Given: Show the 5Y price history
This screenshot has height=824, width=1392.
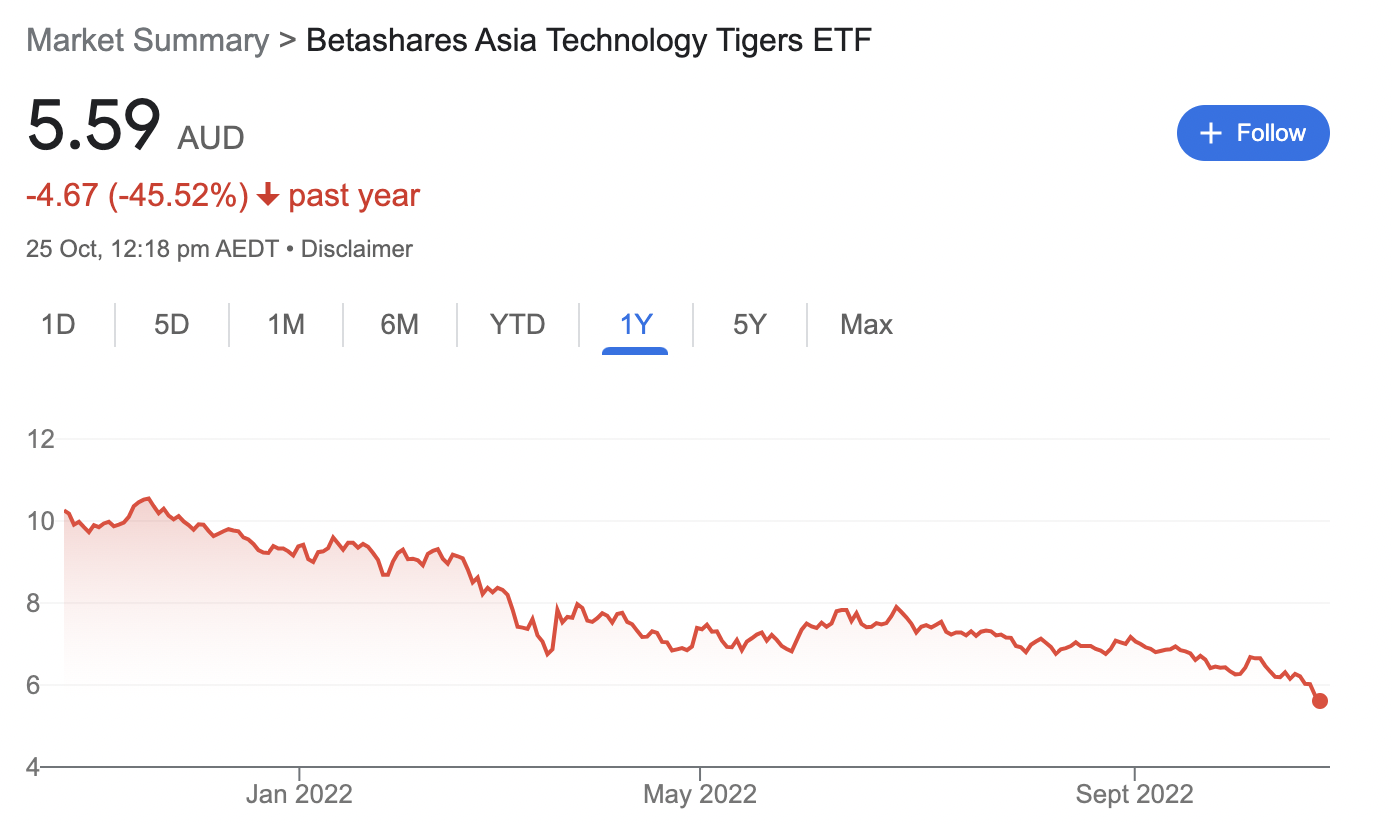Looking at the screenshot, I should 749,325.
